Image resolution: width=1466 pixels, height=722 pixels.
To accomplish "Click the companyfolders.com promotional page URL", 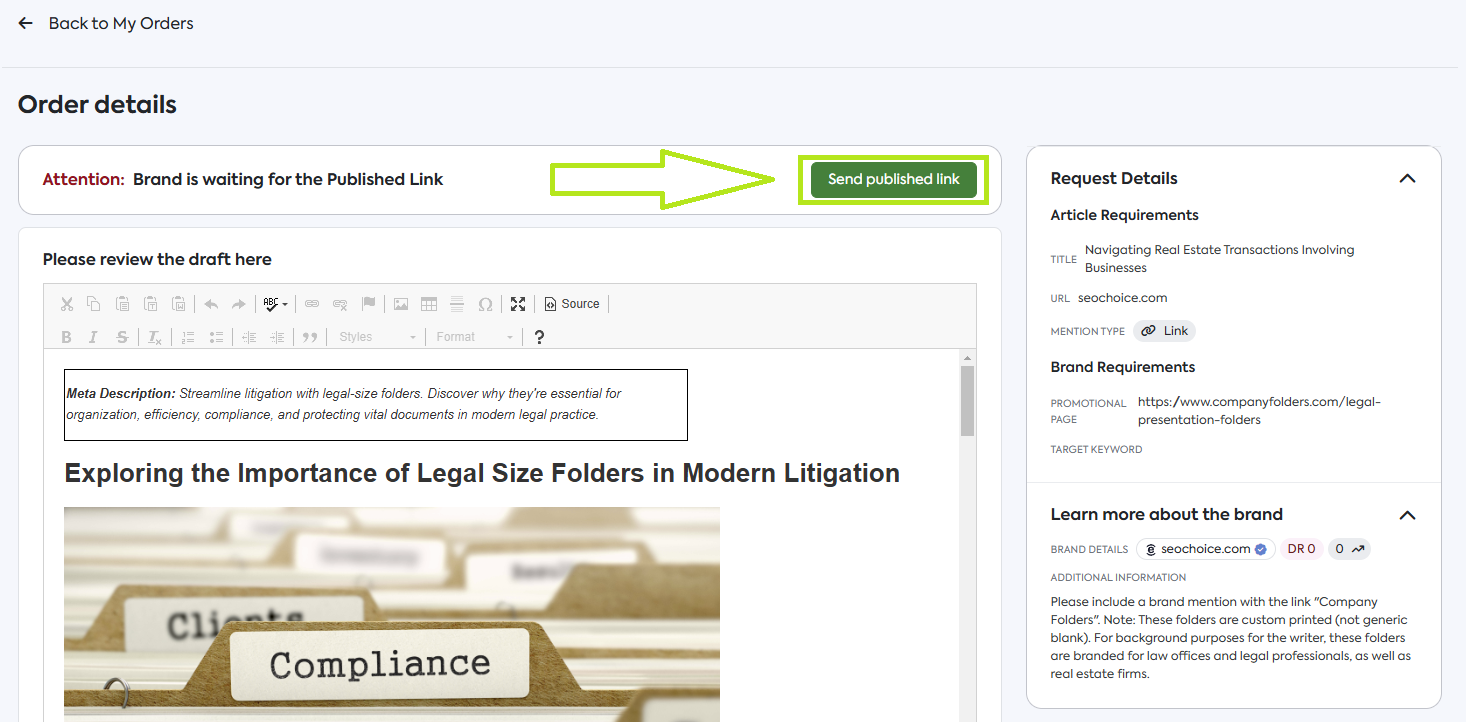I will point(1259,411).
